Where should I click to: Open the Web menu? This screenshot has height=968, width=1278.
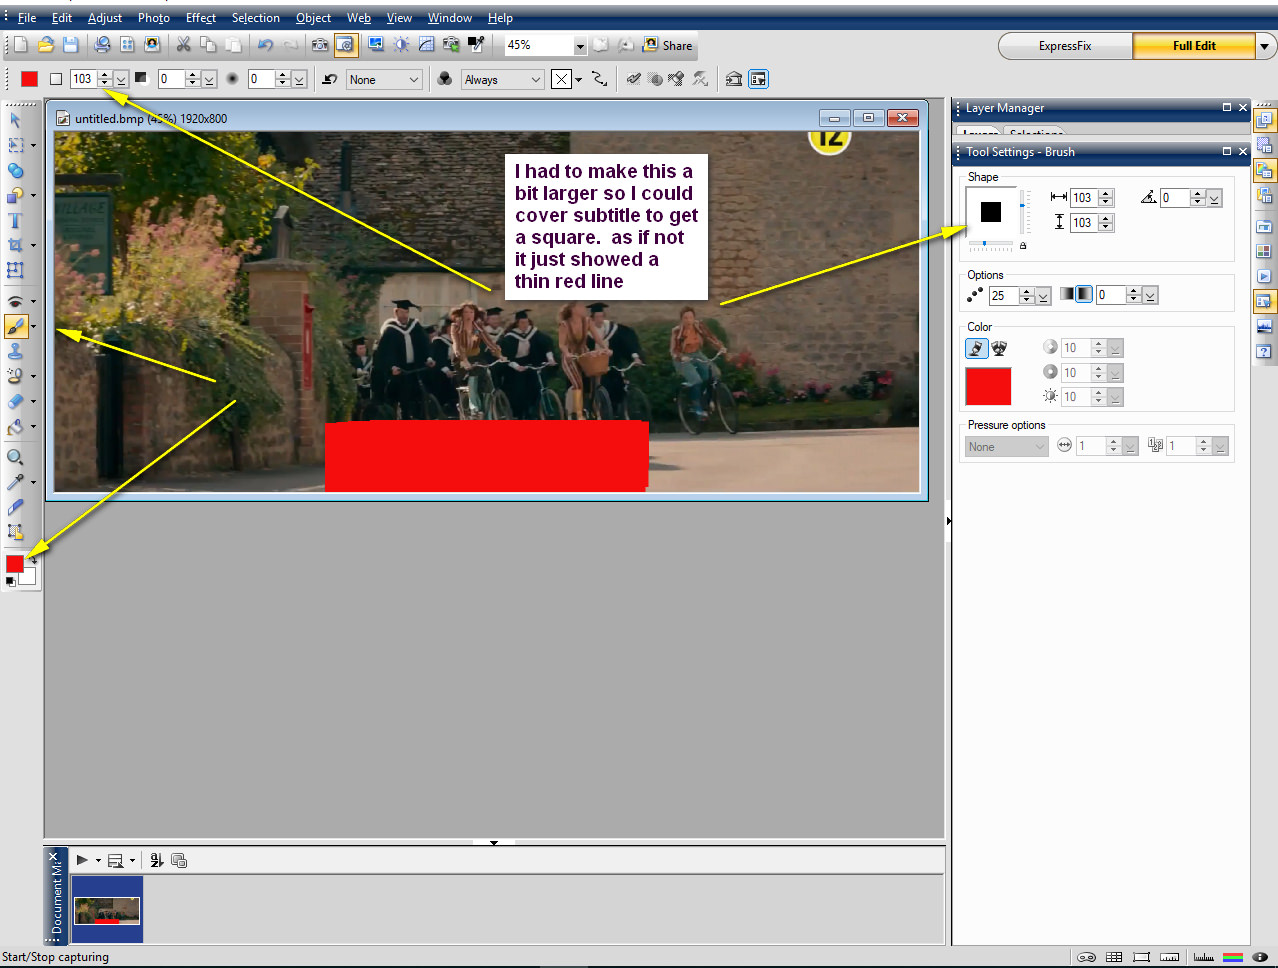[359, 18]
